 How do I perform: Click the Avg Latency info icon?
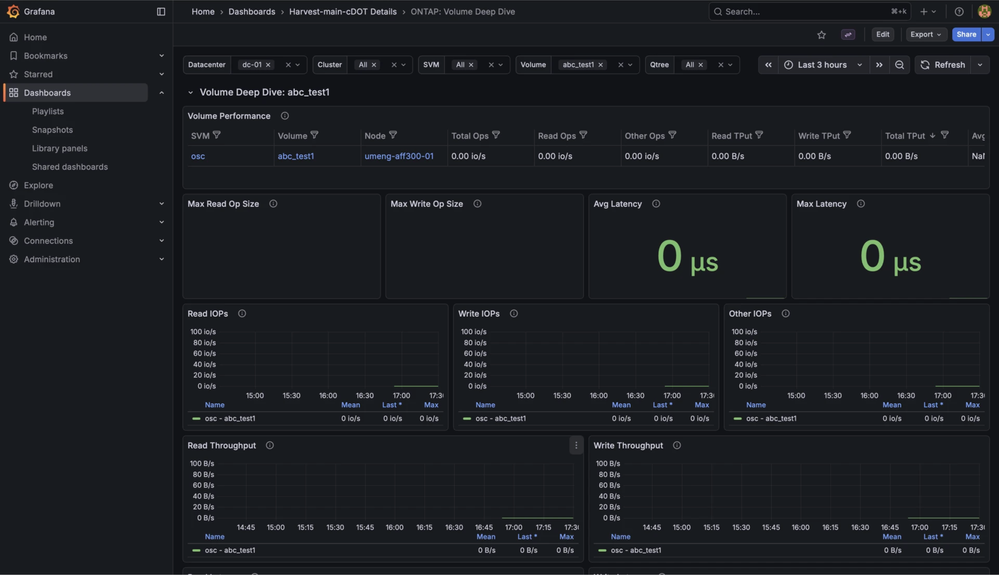(x=656, y=204)
